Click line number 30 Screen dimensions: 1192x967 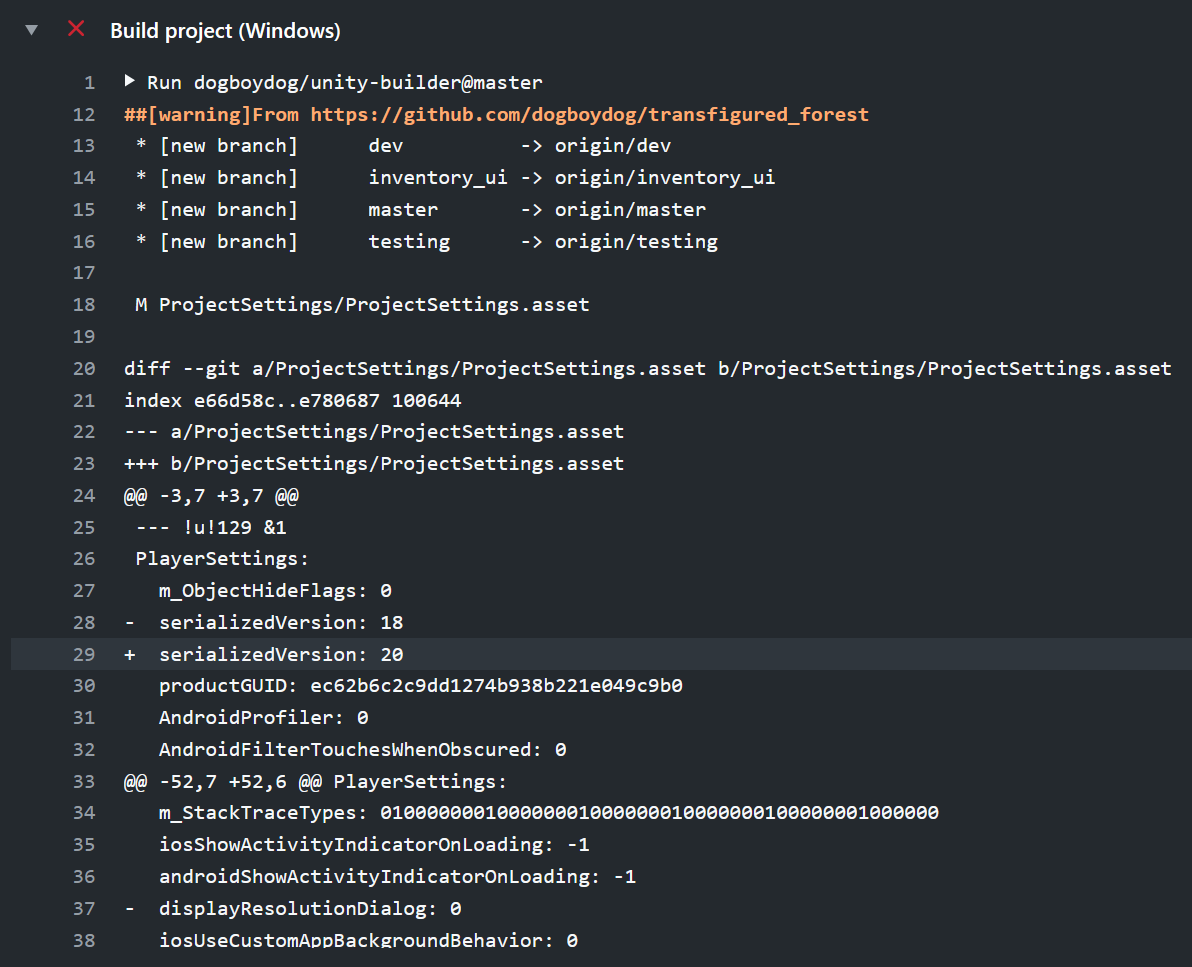tap(84, 686)
